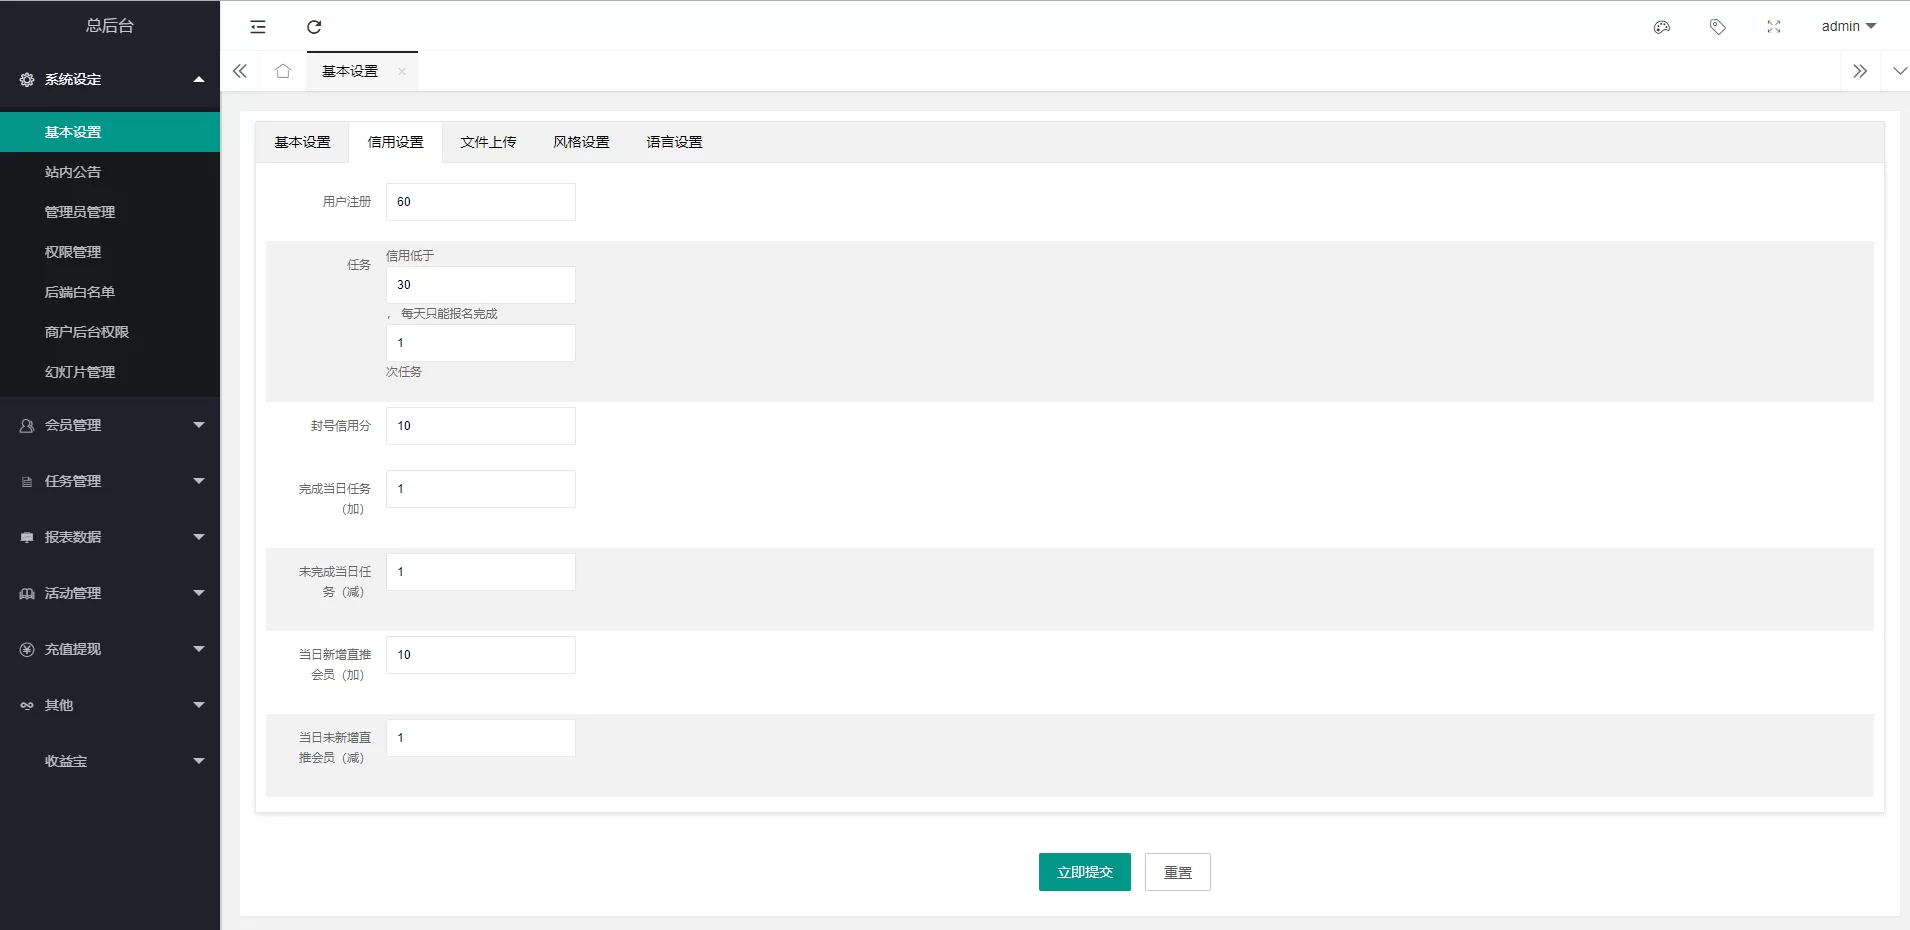Image resolution: width=1910 pixels, height=930 pixels.
Task: Open 后端白名单 in the sidebar
Action: coord(110,292)
